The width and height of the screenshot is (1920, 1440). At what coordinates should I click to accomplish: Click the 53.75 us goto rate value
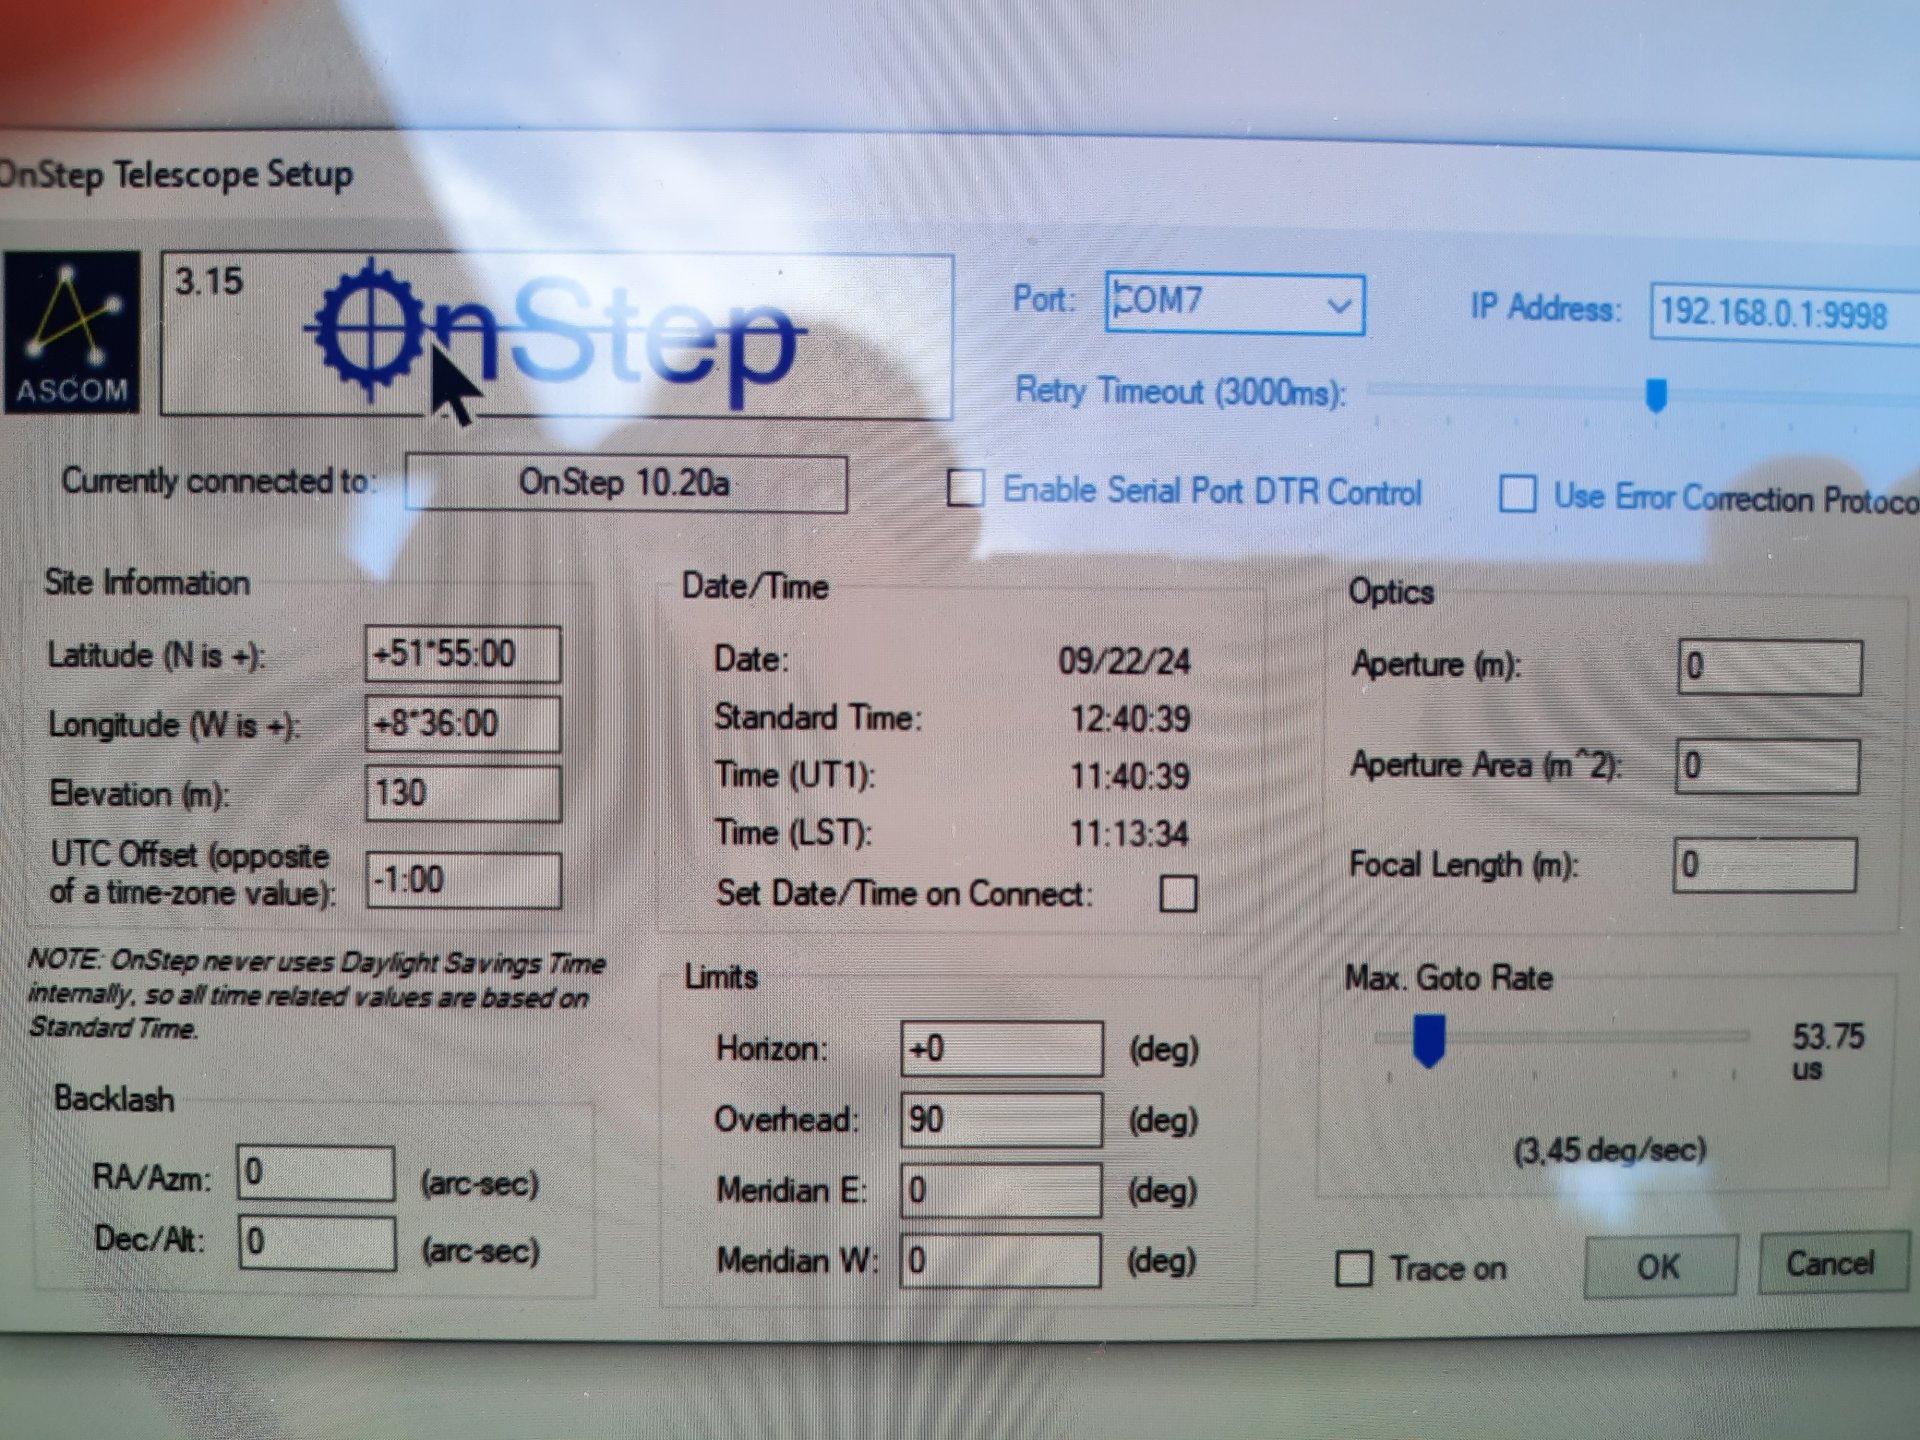pos(1828,1050)
